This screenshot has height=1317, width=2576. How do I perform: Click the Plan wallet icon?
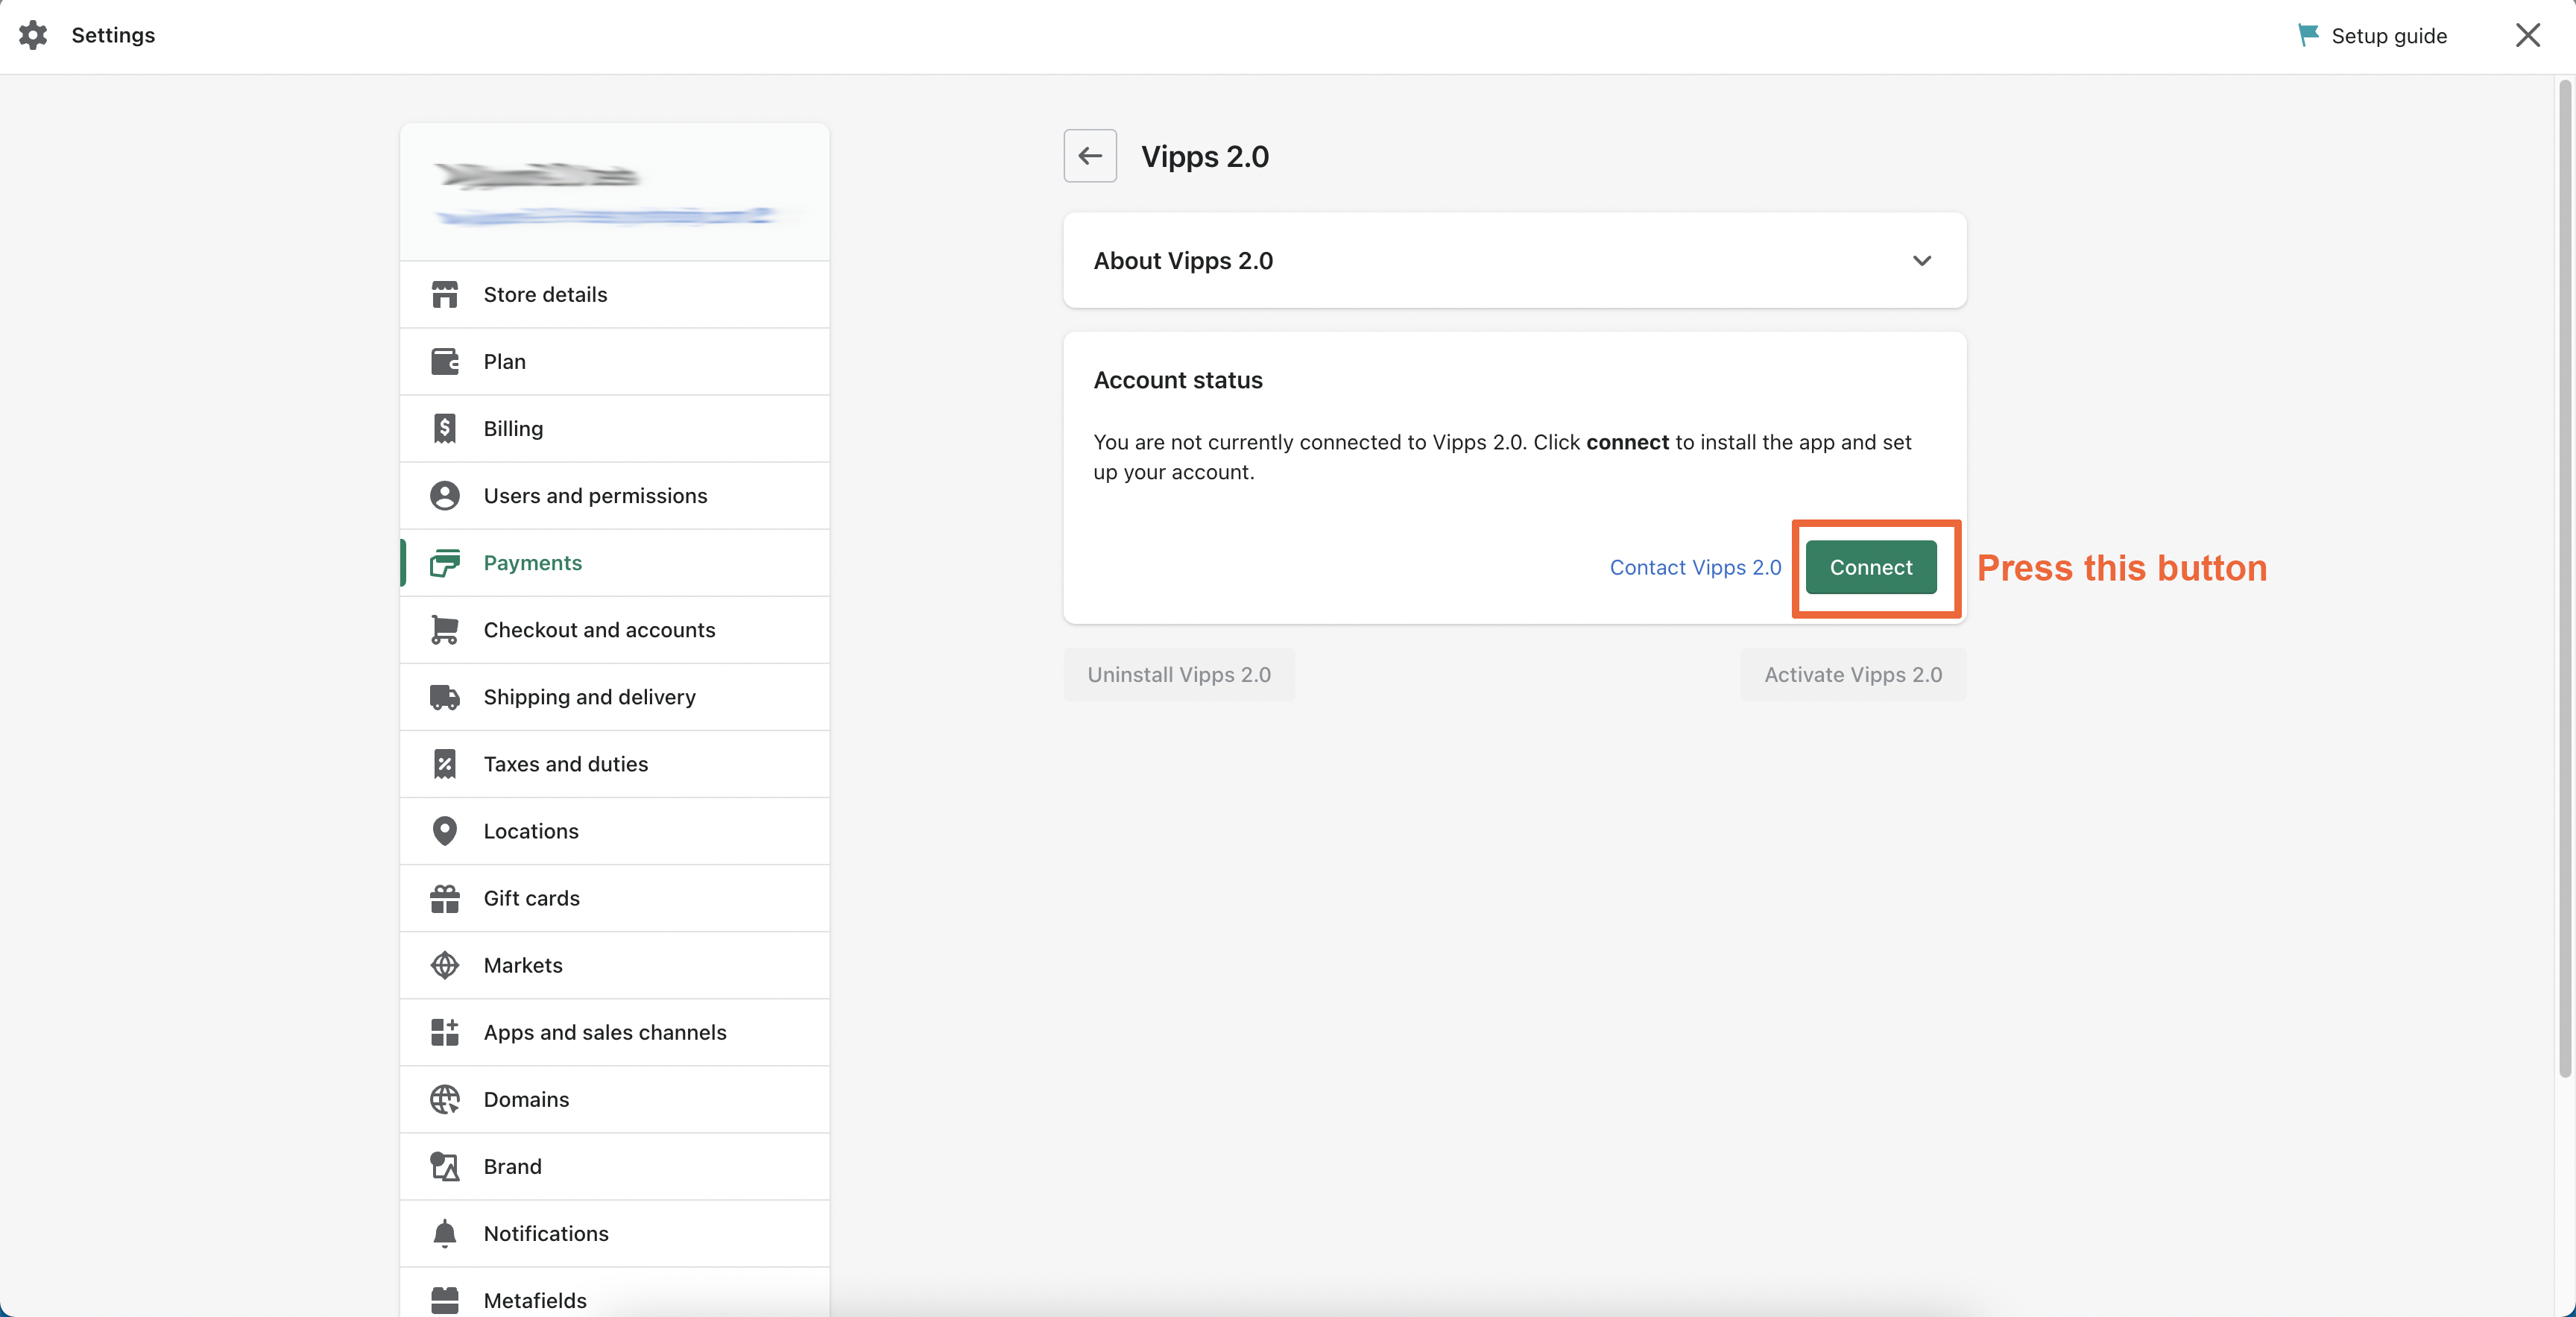[x=445, y=362]
